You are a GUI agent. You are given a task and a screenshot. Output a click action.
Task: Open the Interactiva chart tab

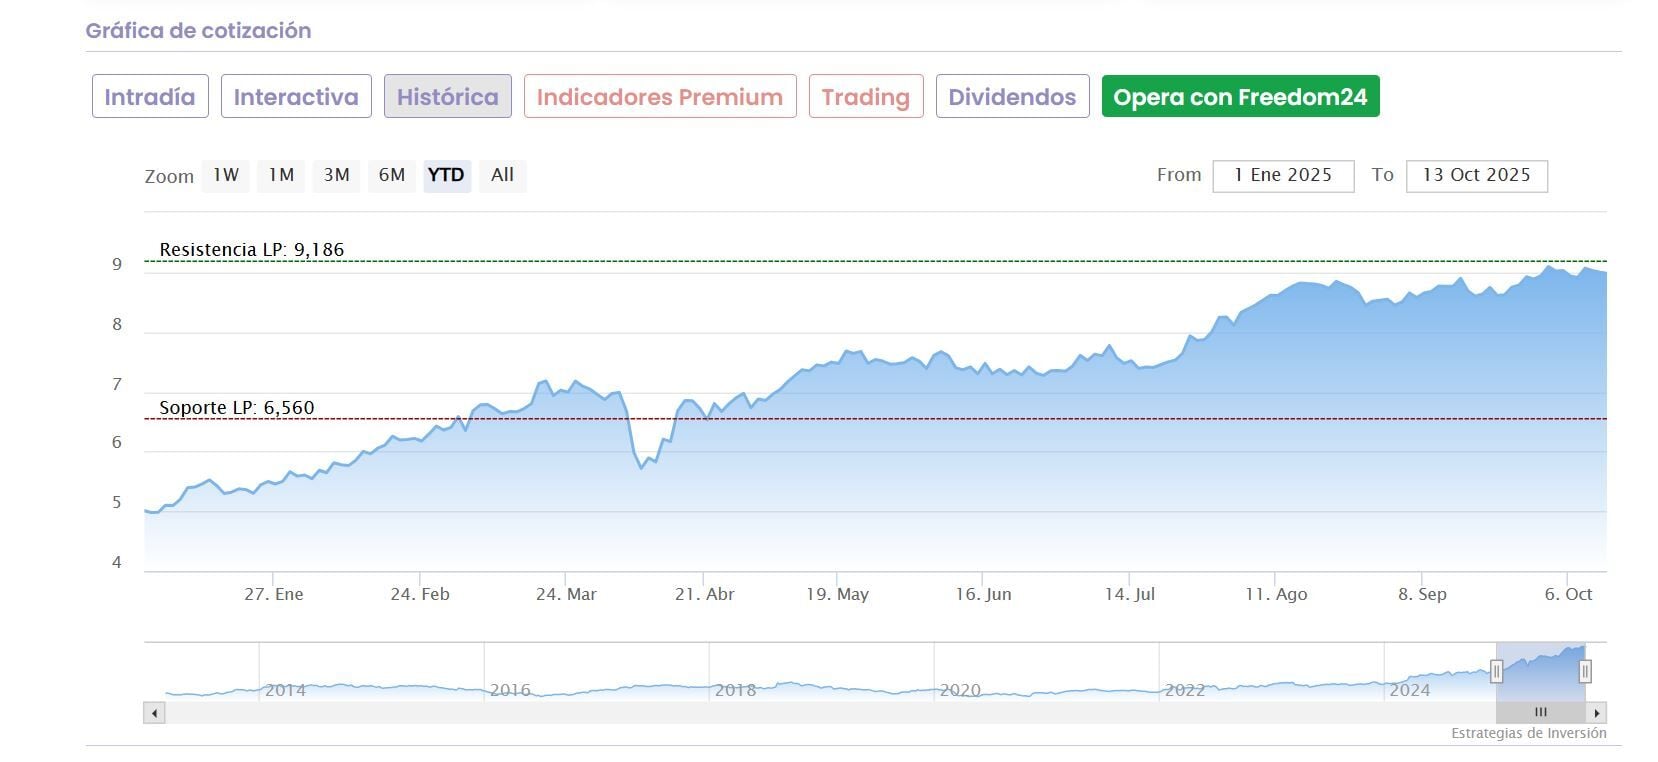pos(296,97)
